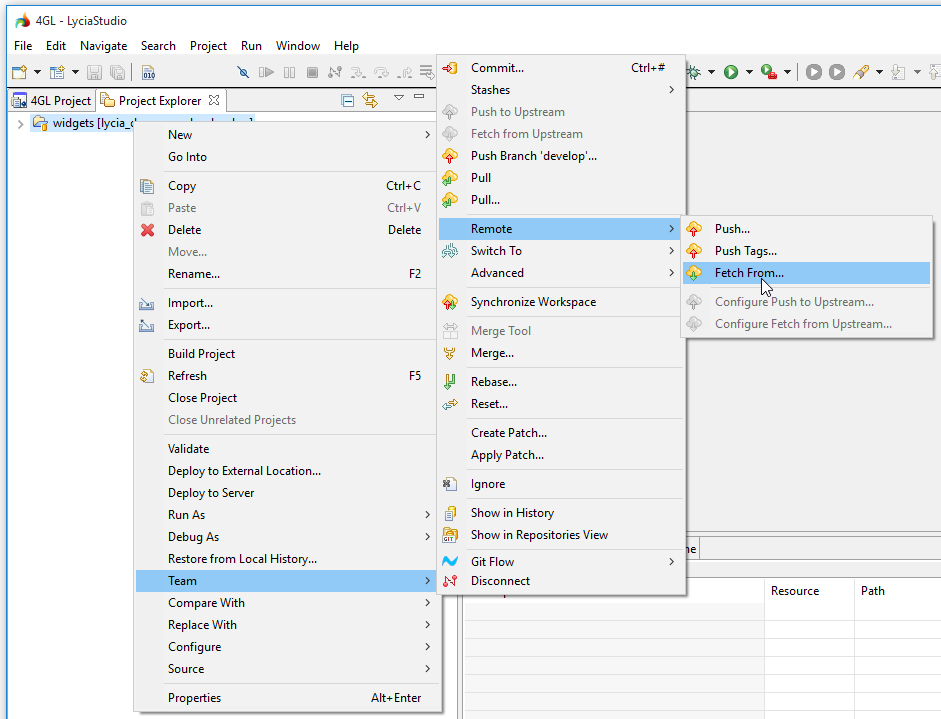
Task: Switch to the 4GL Project tab
Action: 51,100
